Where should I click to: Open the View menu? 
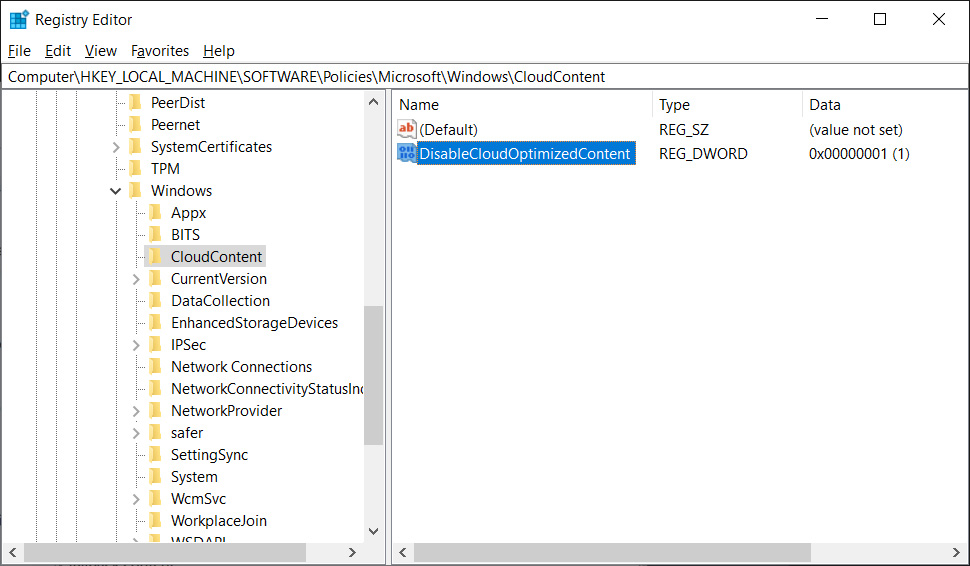click(x=101, y=51)
